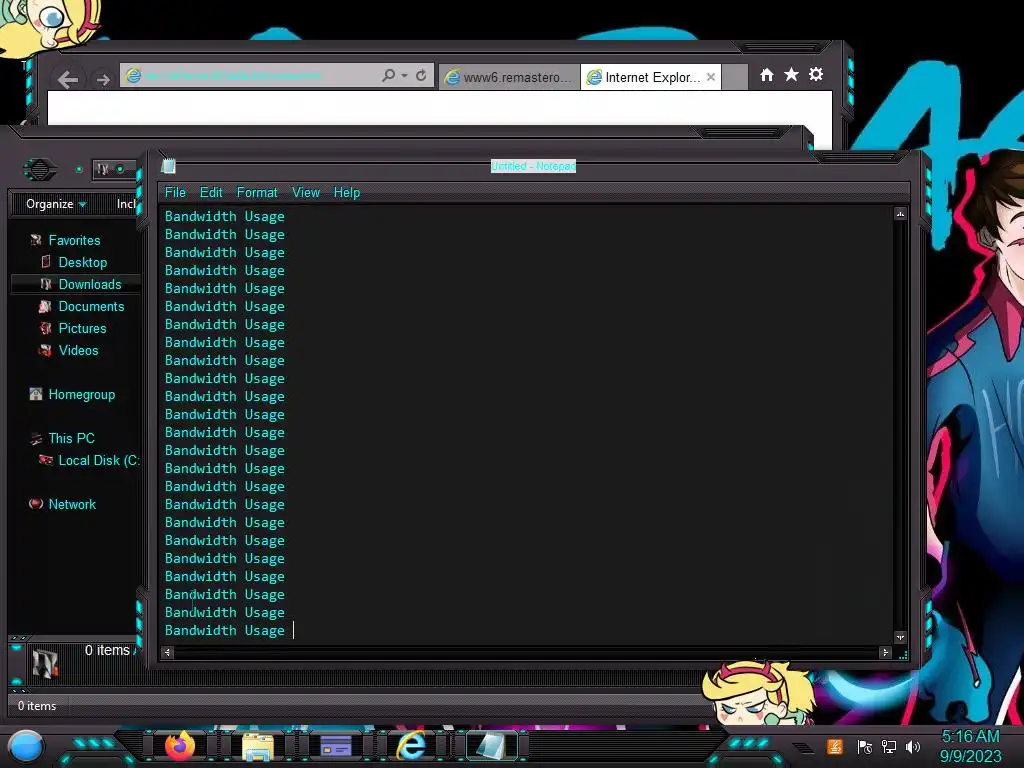Screen dimensions: 1024x768
Task: Go to the Internet Explorer home page
Action: [767, 75]
